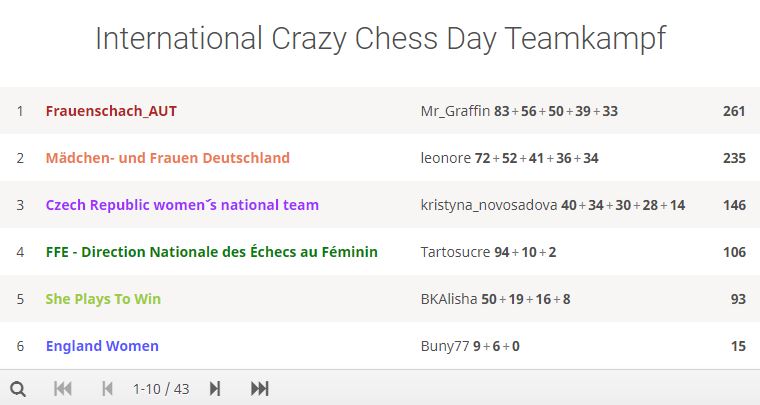Viewport: 760px width, 405px height.
Task: Select player BKAlisha
Action: click(x=449, y=299)
